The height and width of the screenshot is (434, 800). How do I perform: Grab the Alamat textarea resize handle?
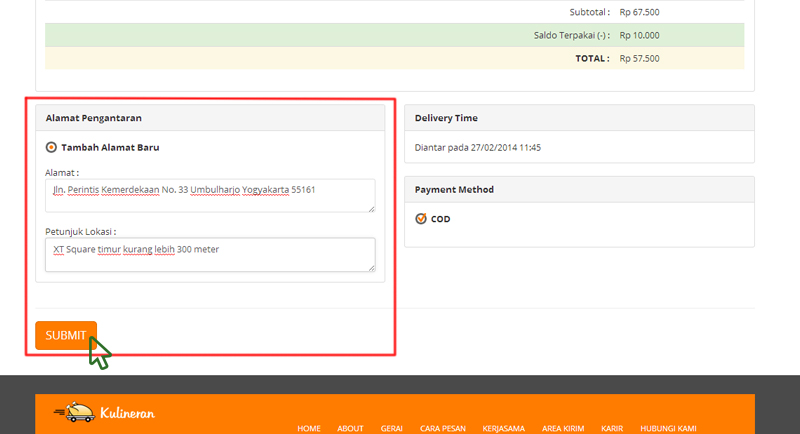371,208
